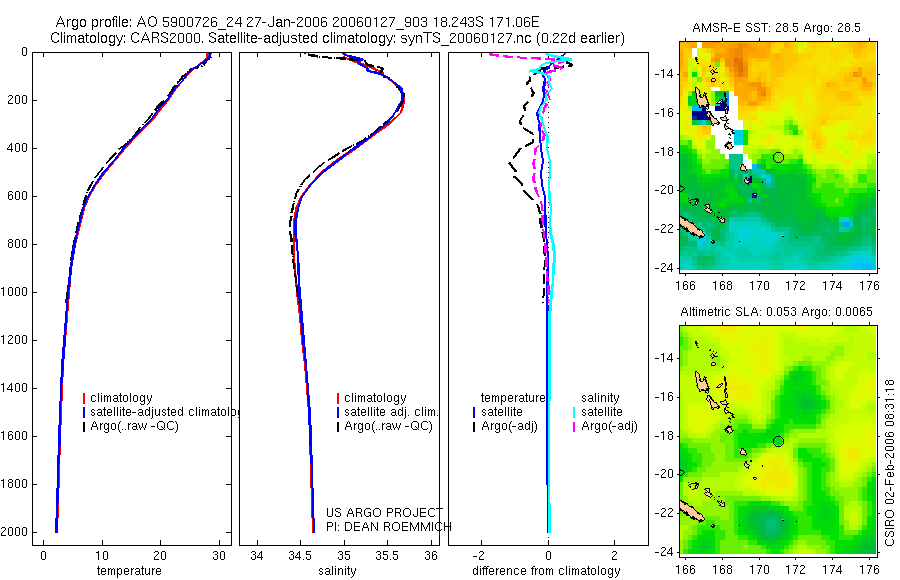The height and width of the screenshot is (580, 900).
Task: Click blue satellite-adjusted climatology marker in temperature legend
Action: pyautogui.click(x=84, y=412)
